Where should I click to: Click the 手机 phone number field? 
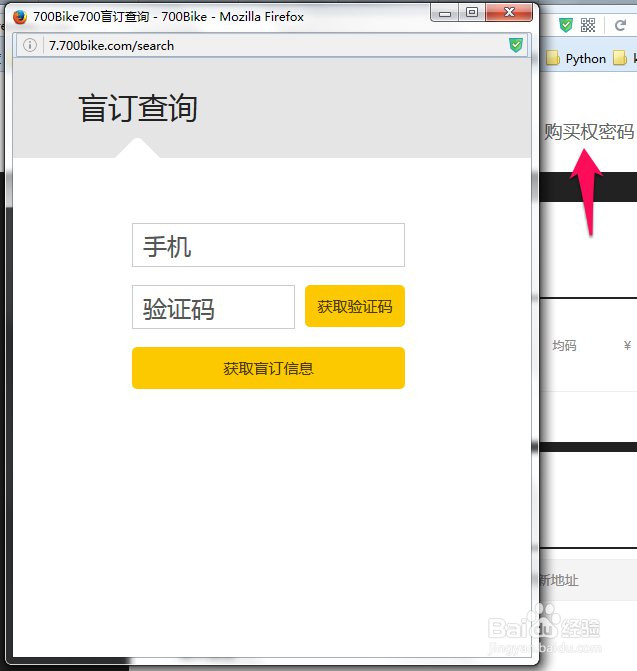[x=268, y=245]
